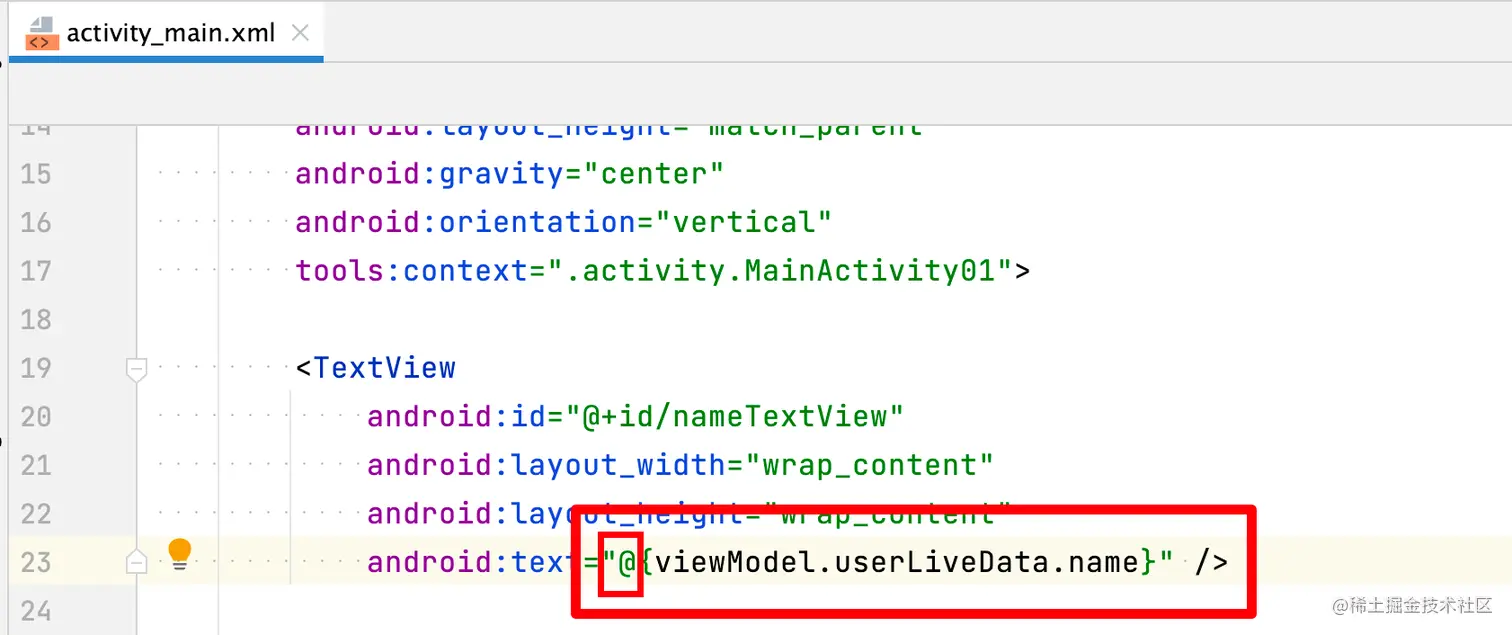The image size is (1512, 635).
Task: Click the viewModel.userLiveData.name binding expression
Action: click(x=897, y=562)
